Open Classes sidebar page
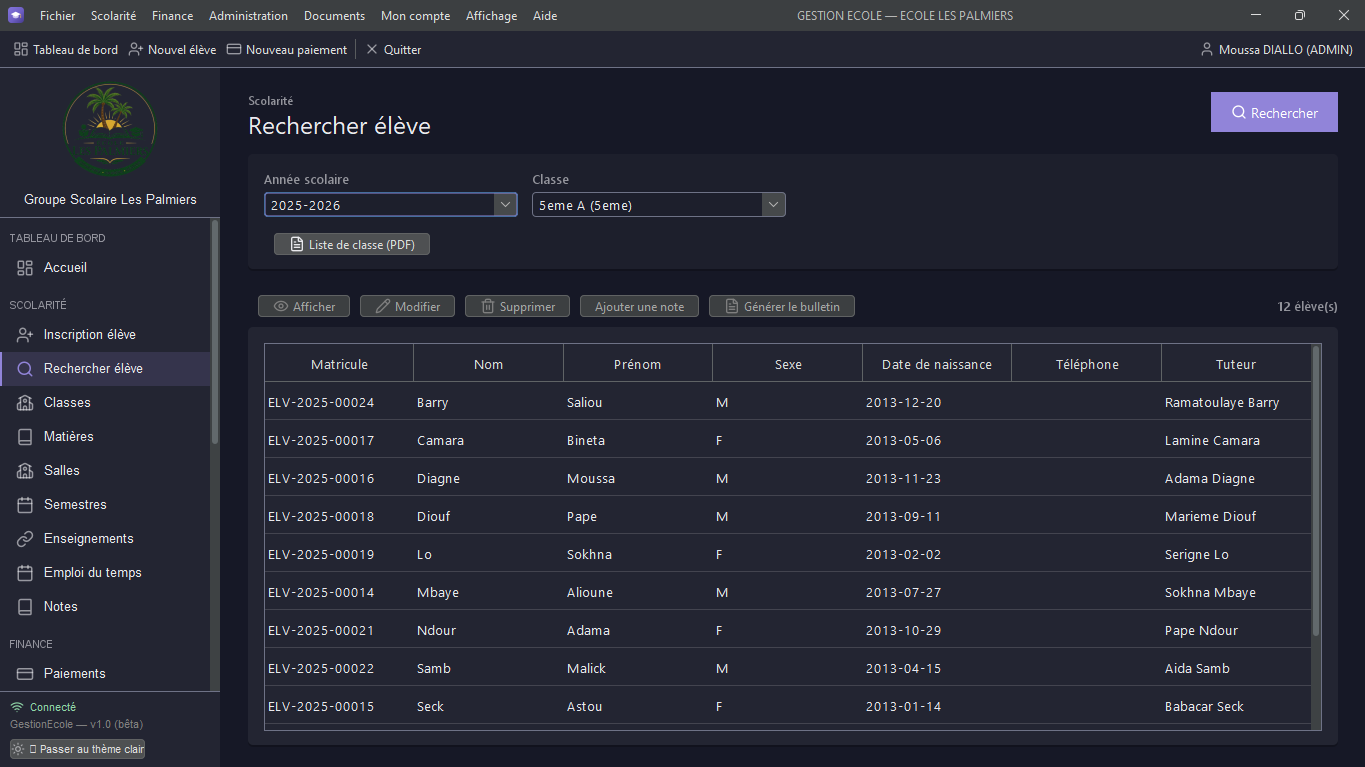The width and height of the screenshot is (1365, 767). click(x=105, y=402)
